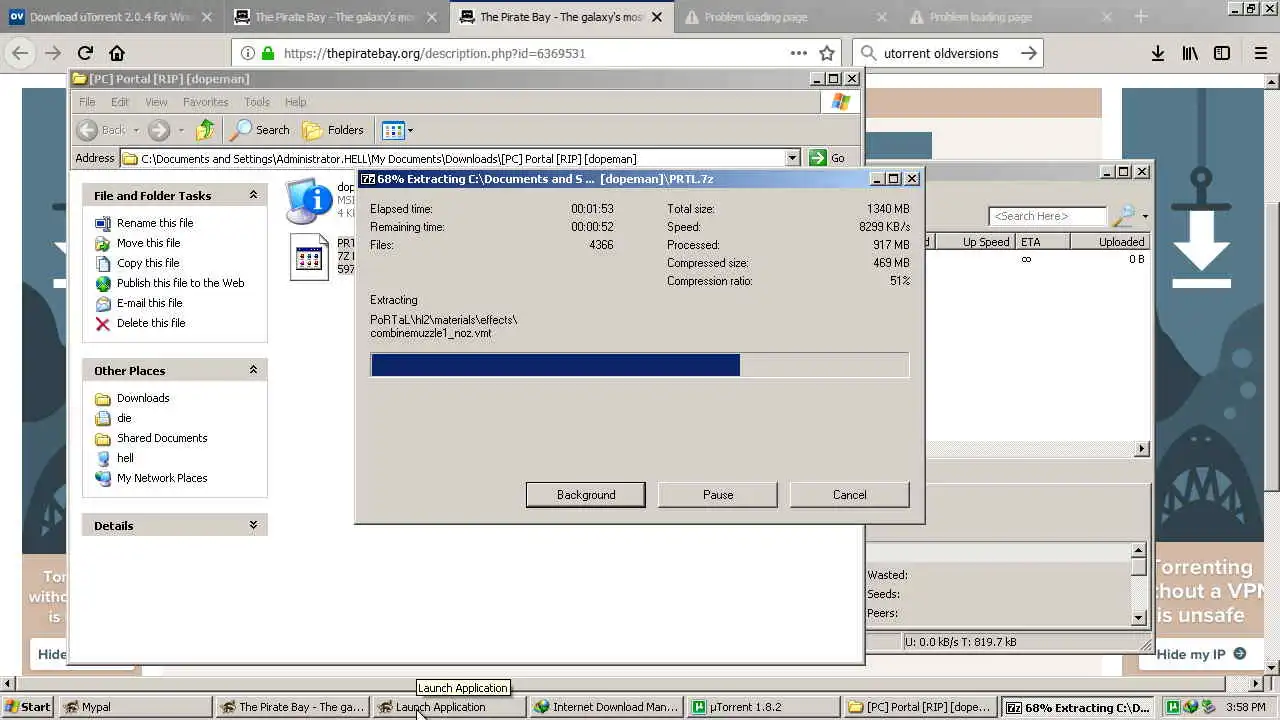Collapse Other Places panel

point(253,370)
